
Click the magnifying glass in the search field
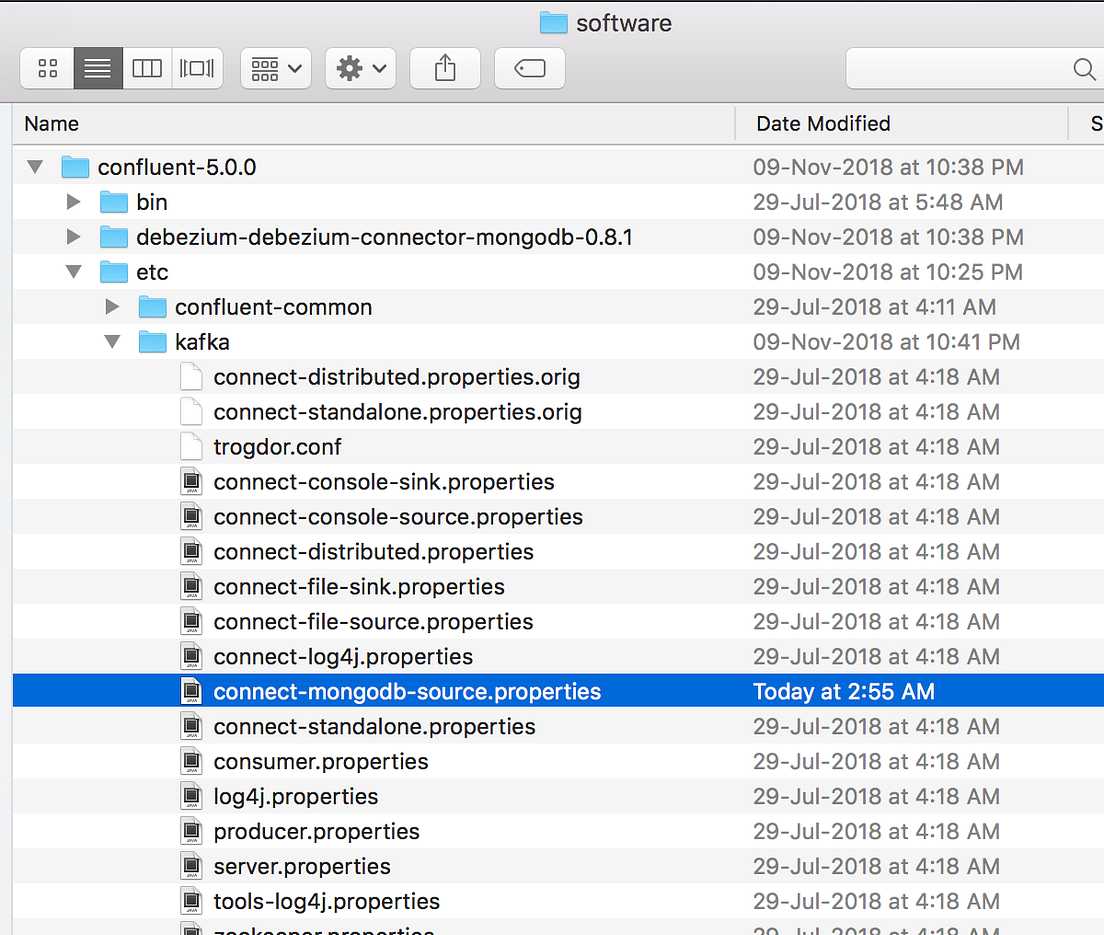1084,69
